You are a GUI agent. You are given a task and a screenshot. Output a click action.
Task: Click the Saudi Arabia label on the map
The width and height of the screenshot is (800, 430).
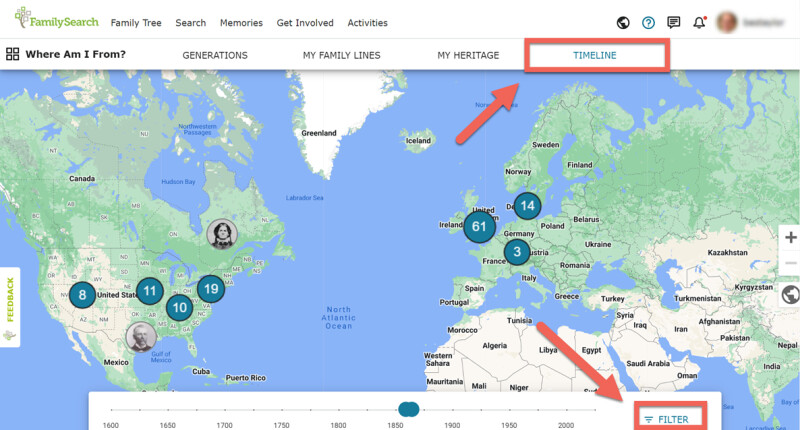pyautogui.click(x=648, y=364)
